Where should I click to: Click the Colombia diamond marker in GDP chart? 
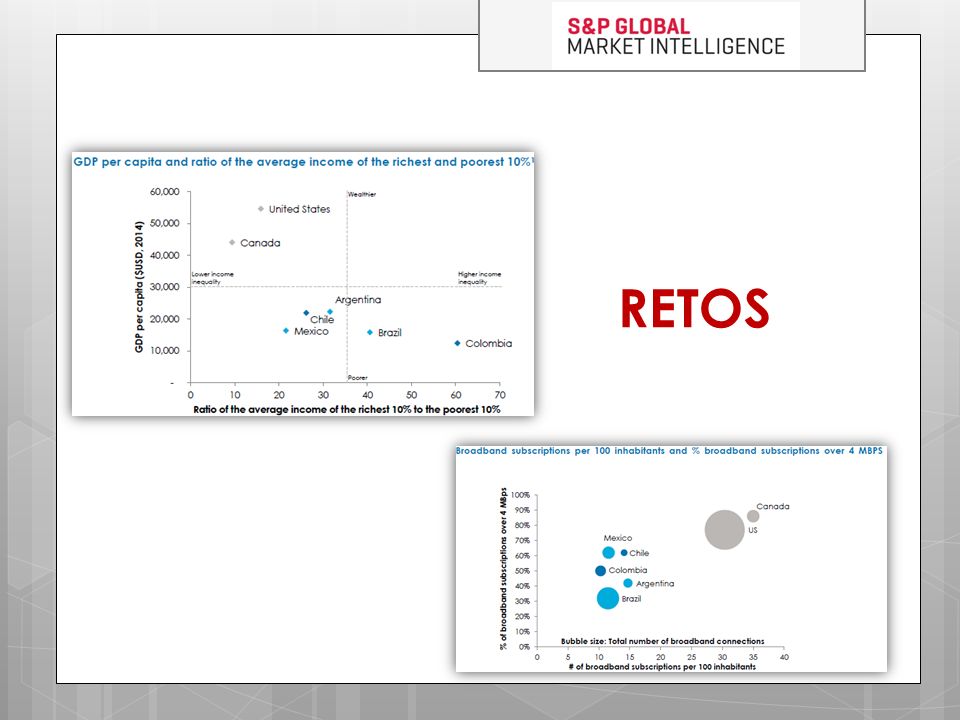pyautogui.click(x=457, y=343)
